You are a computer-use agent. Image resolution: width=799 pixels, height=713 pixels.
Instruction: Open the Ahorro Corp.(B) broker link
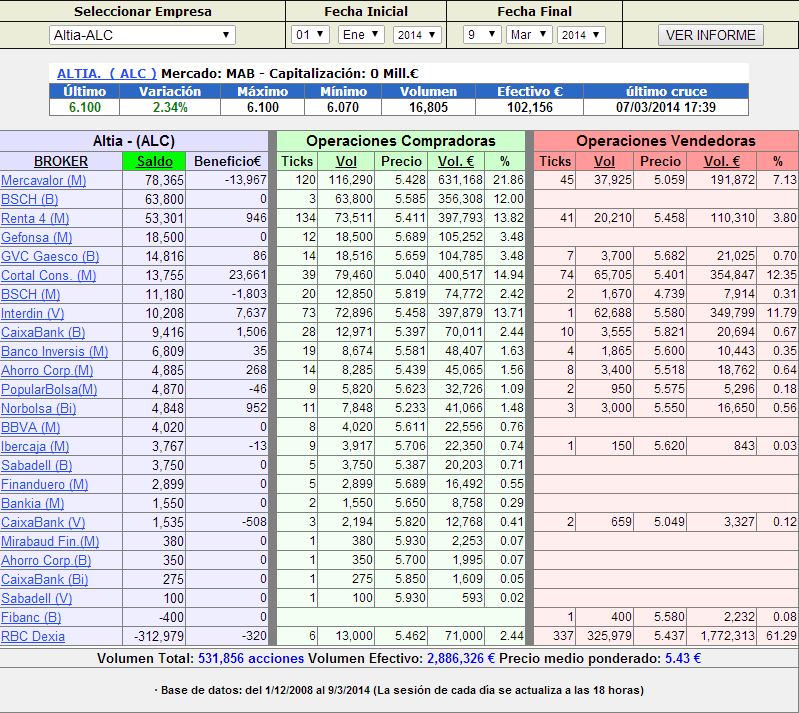coord(46,561)
